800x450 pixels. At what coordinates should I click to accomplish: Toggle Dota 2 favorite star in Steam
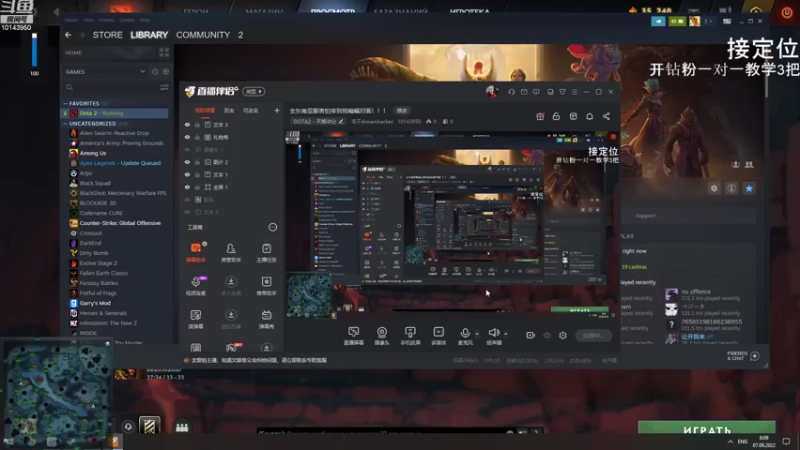[749, 188]
